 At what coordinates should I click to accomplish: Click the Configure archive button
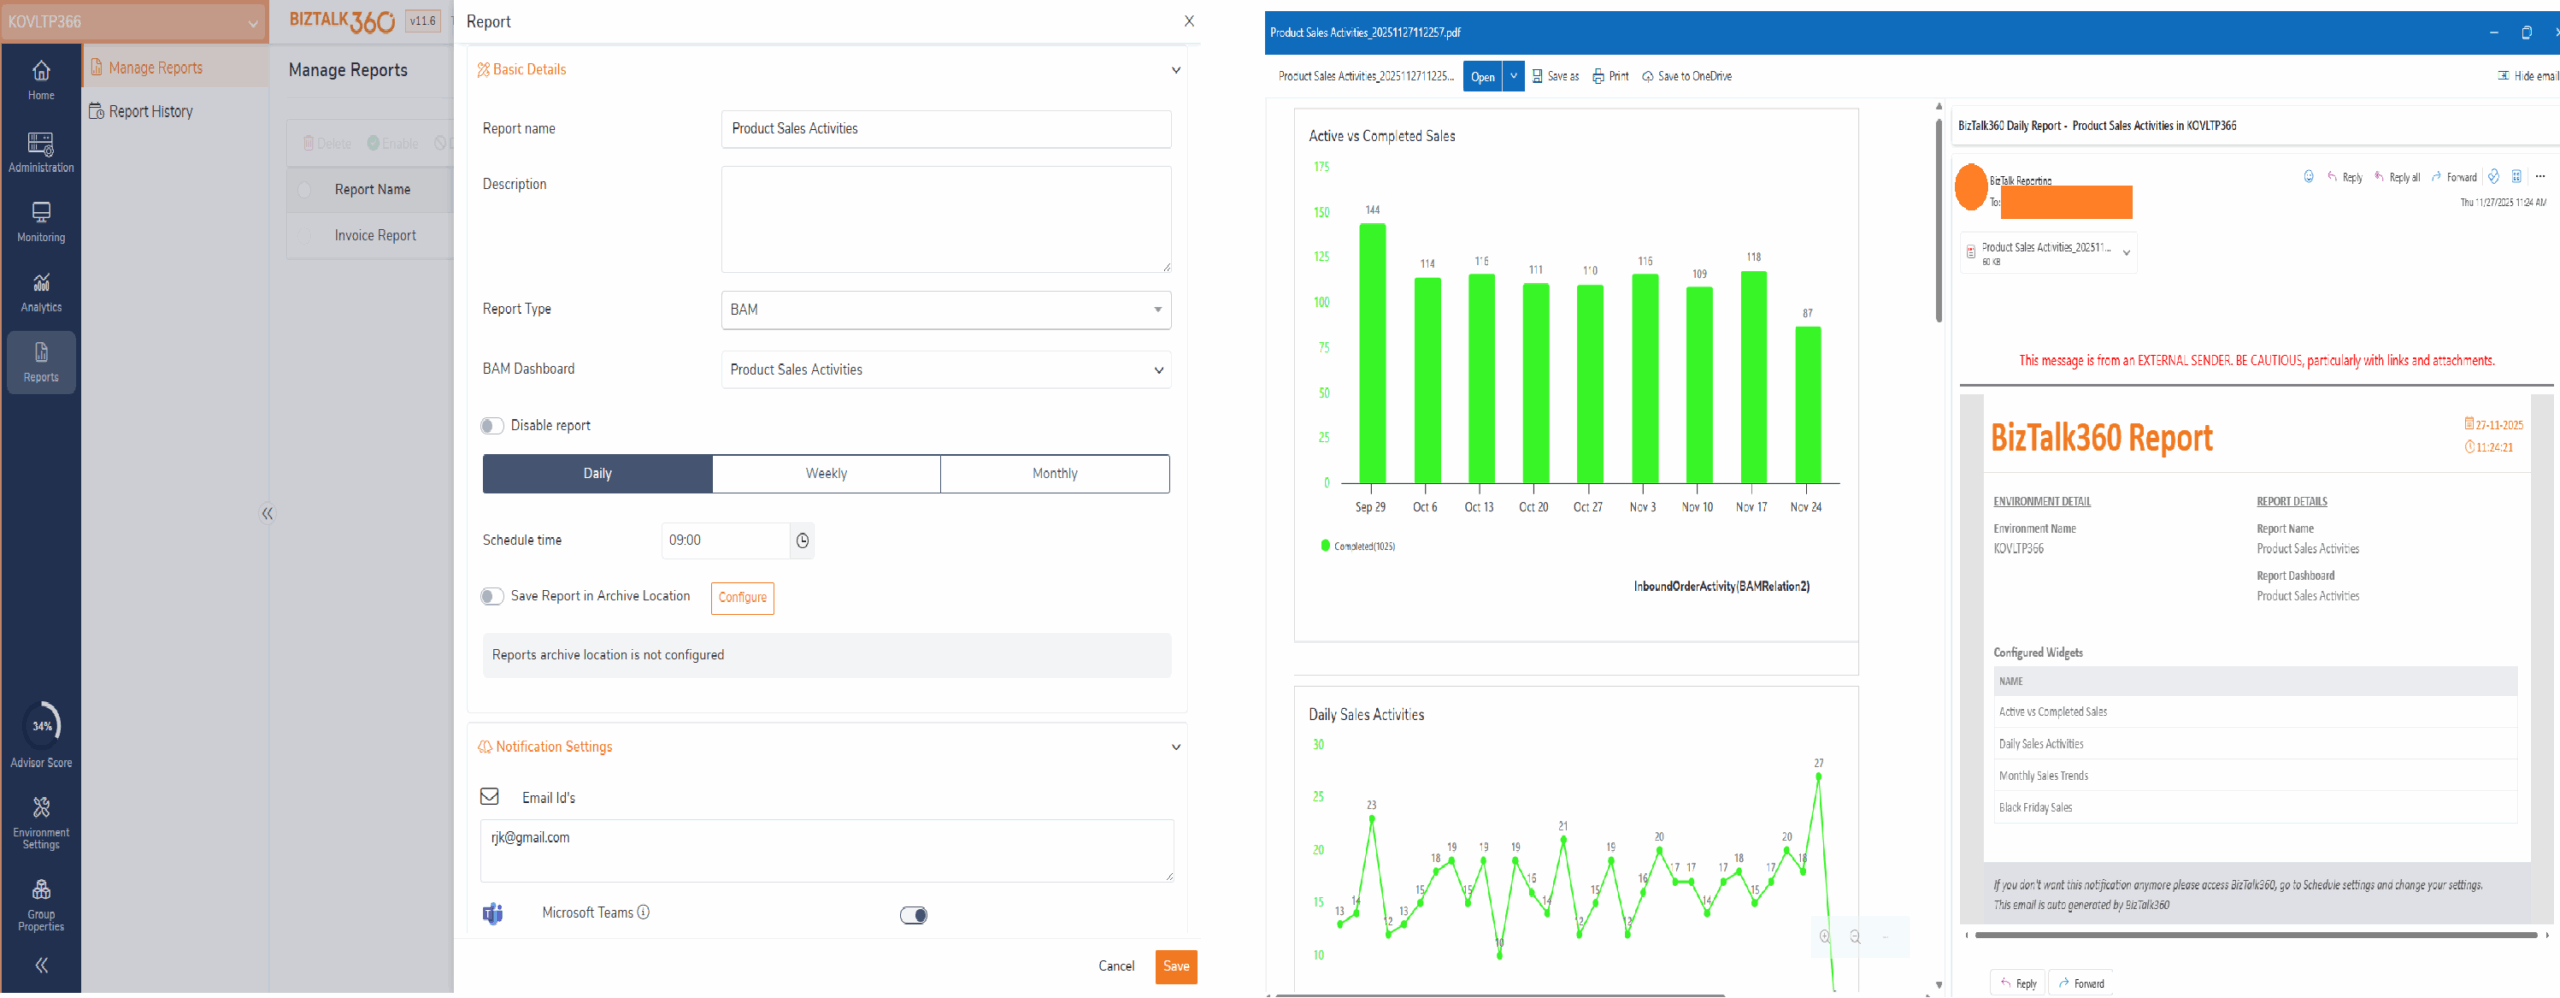(742, 598)
